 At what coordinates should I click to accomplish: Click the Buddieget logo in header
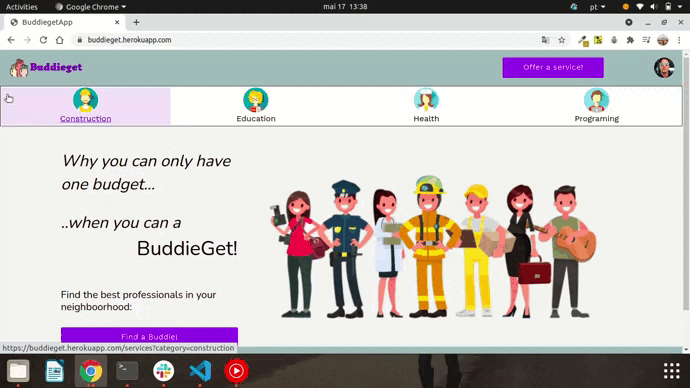coord(46,67)
